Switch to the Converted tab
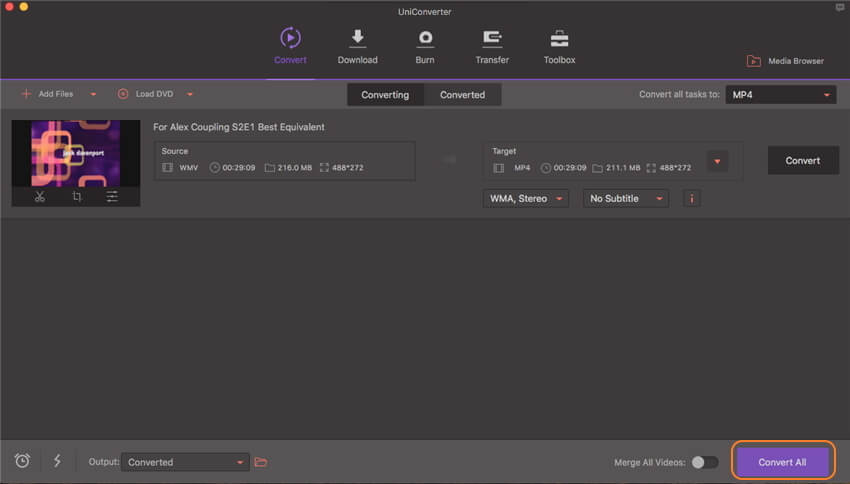 [x=462, y=94]
